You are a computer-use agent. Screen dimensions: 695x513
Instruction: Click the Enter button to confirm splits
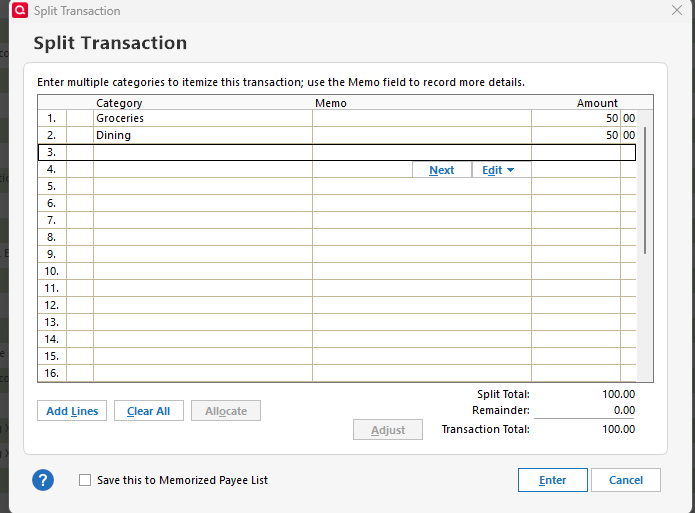(x=553, y=480)
